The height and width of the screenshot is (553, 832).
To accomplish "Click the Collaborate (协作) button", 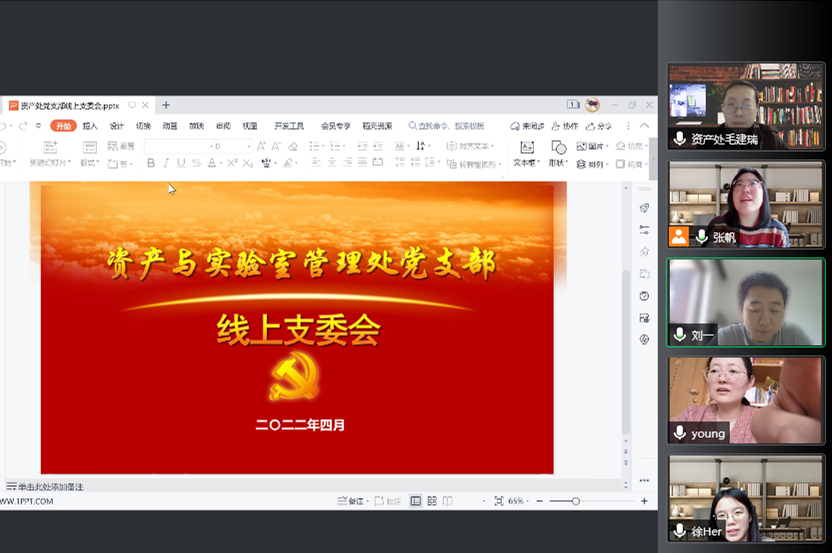I will [x=565, y=126].
